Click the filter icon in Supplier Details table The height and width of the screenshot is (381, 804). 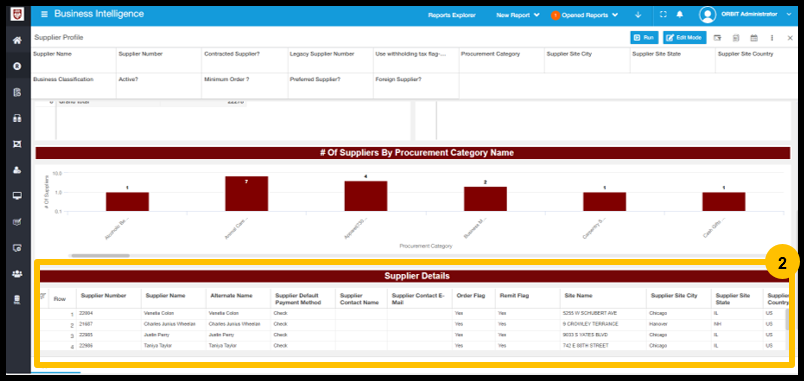(x=43, y=296)
